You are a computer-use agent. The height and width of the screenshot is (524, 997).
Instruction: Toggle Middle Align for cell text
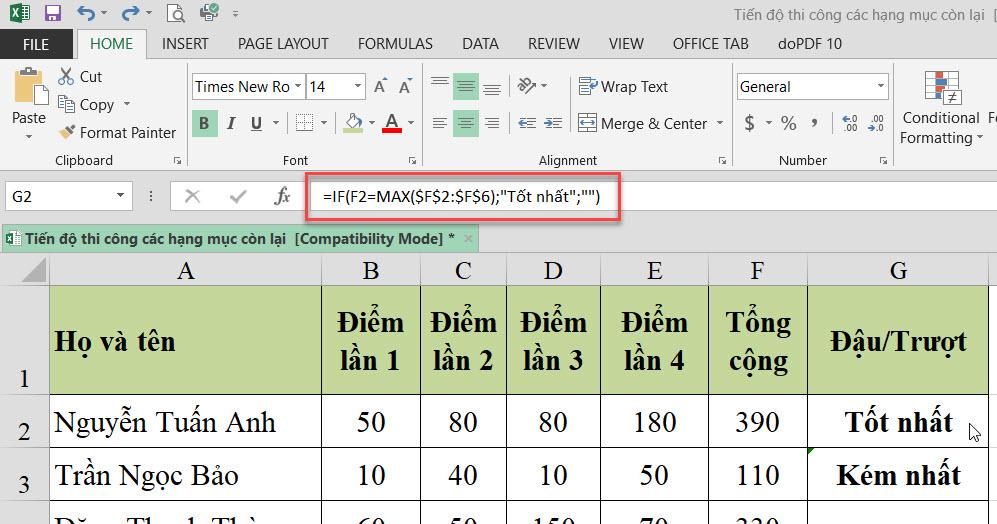(x=465, y=86)
